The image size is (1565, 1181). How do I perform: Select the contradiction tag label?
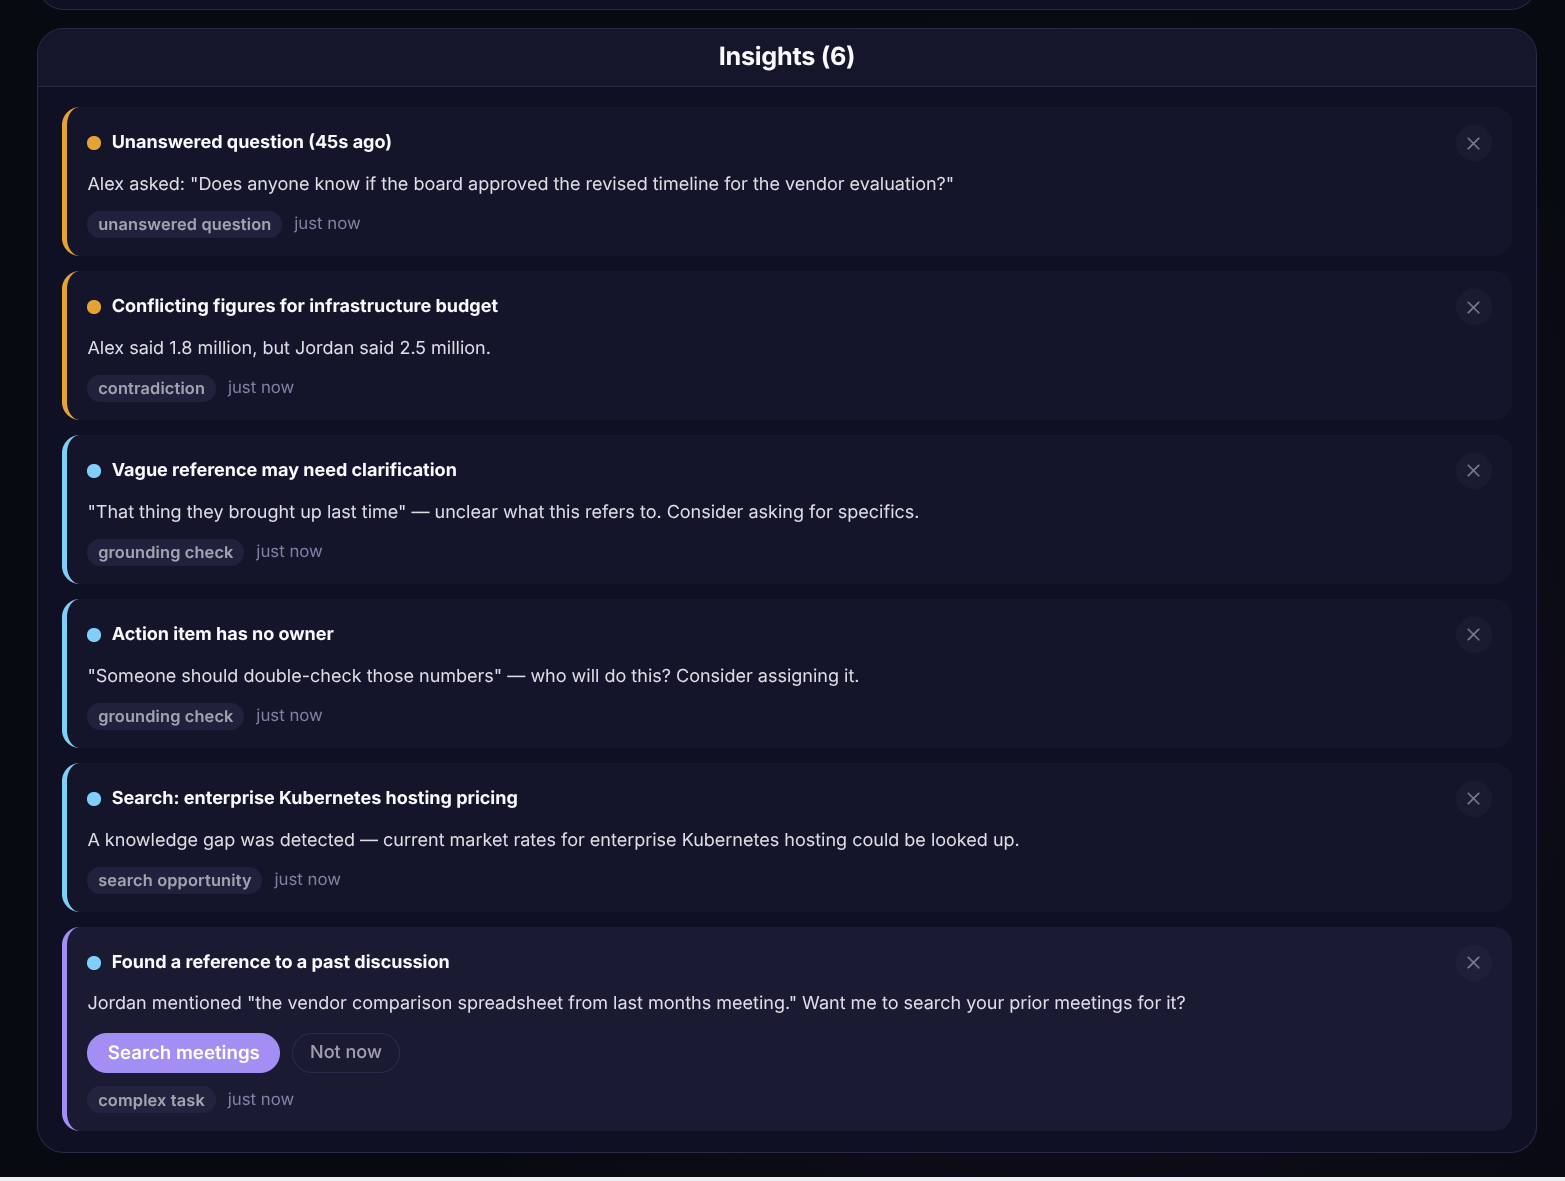coord(151,388)
